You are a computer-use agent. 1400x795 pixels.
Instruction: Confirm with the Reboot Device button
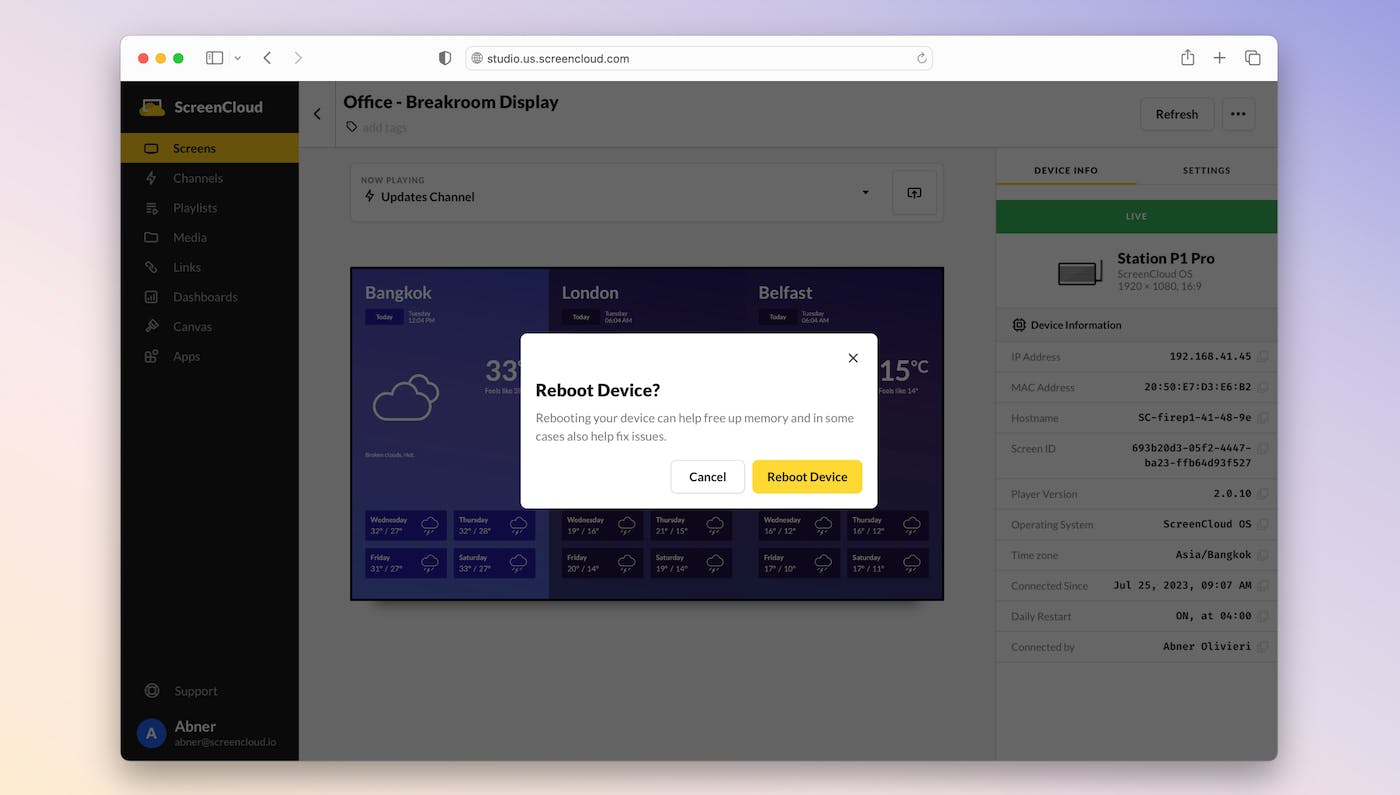point(807,477)
